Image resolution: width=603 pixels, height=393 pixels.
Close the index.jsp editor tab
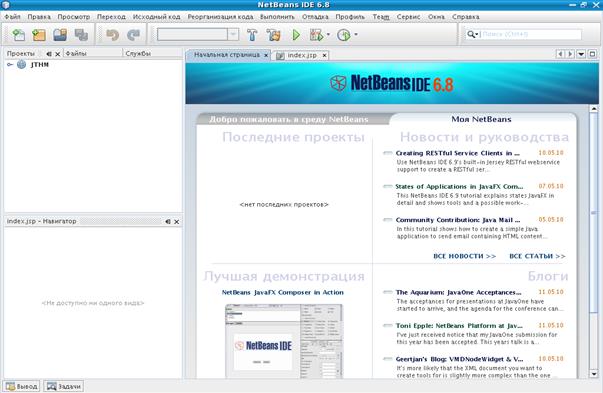(325, 55)
